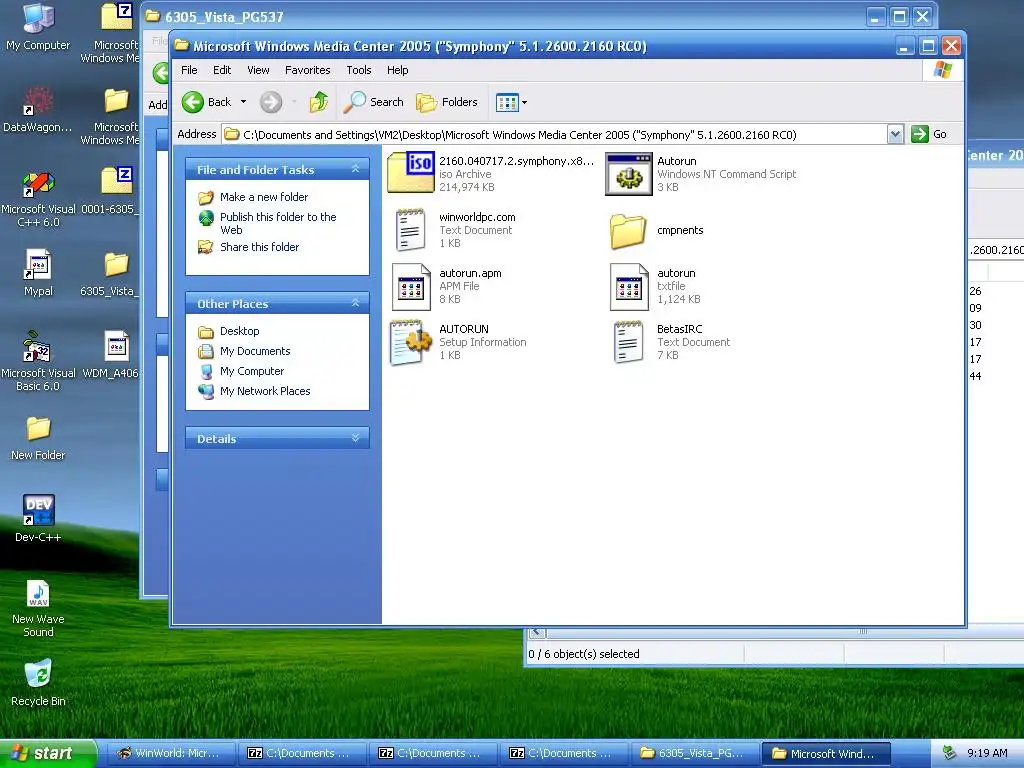This screenshot has height=768, width=1024.
Task: Click the Back arrow button
Action: (206, 102)
